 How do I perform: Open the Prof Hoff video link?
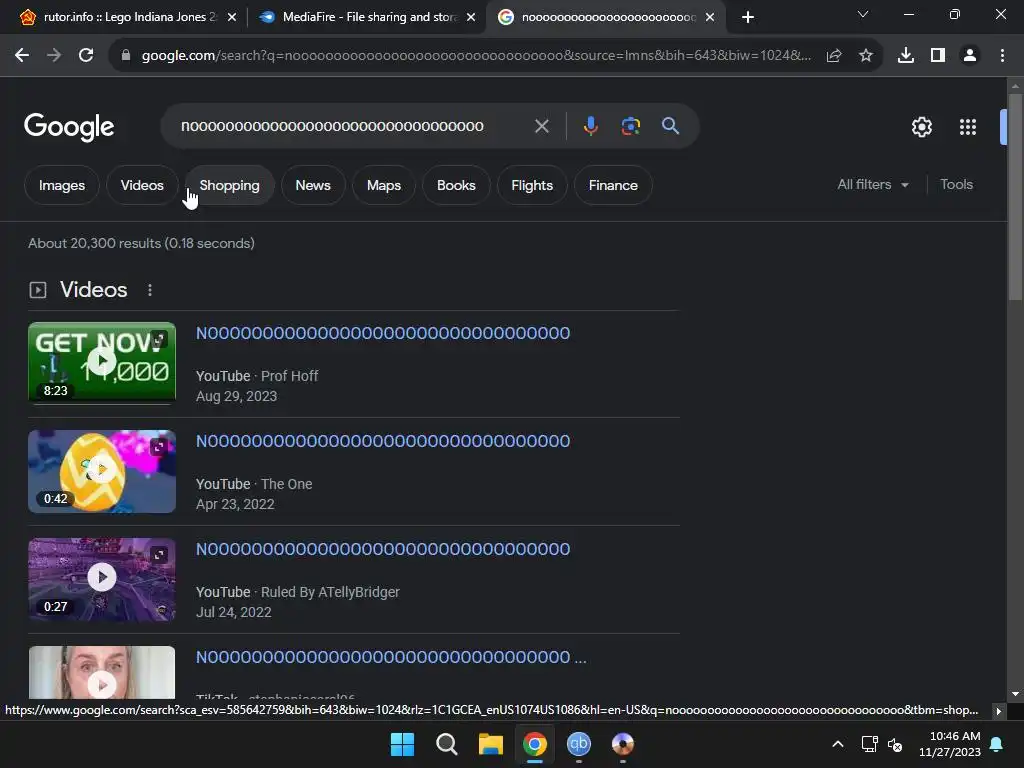(383, 333)
